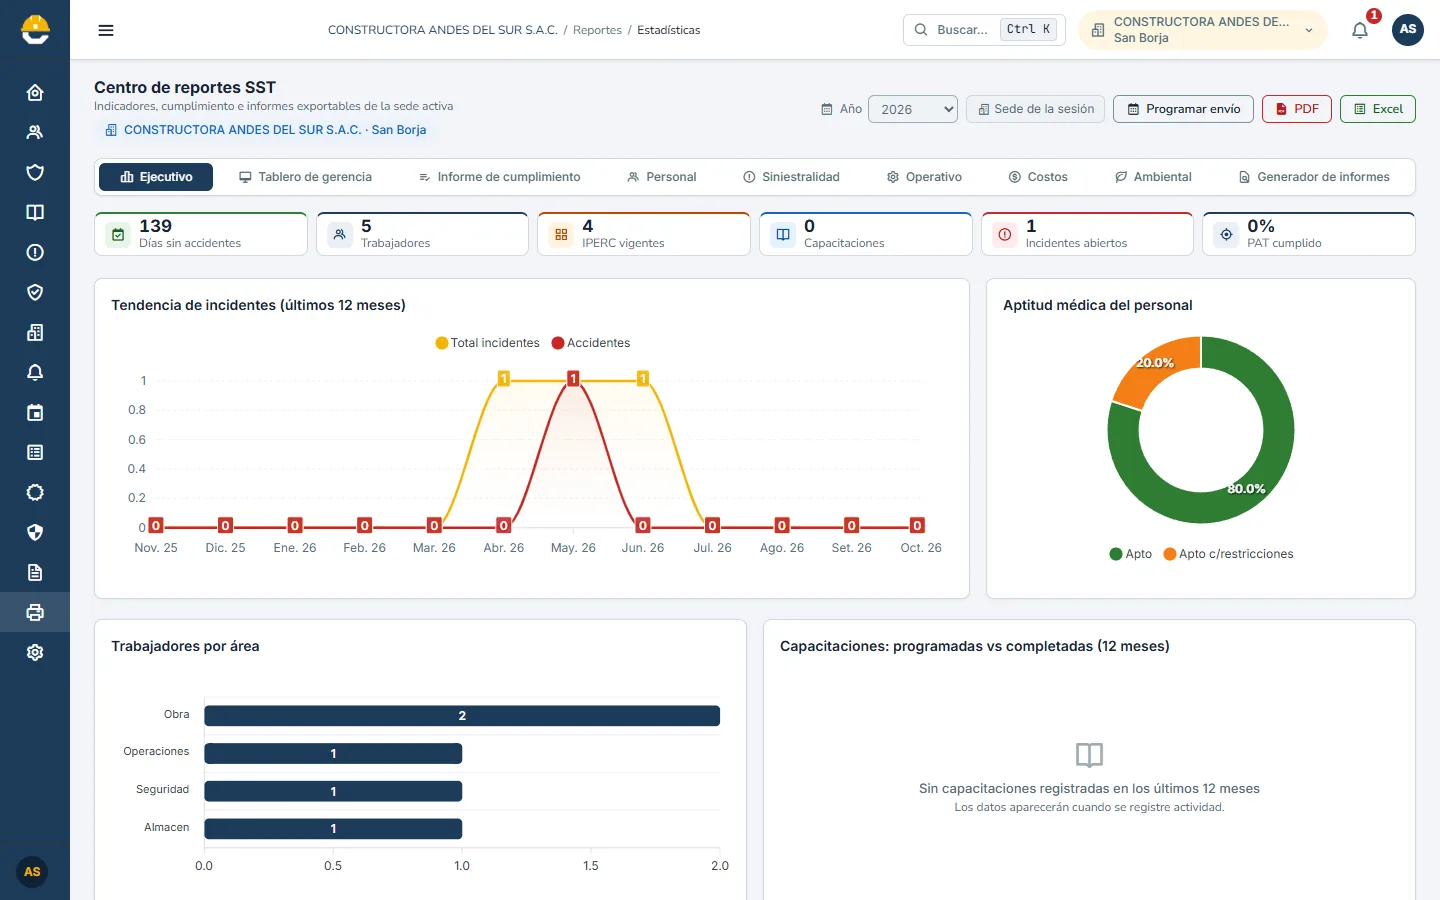This screenshot has height=900, width=1440.
Task: Open the open-book icon in sidebar
Action: click(35, 213)
